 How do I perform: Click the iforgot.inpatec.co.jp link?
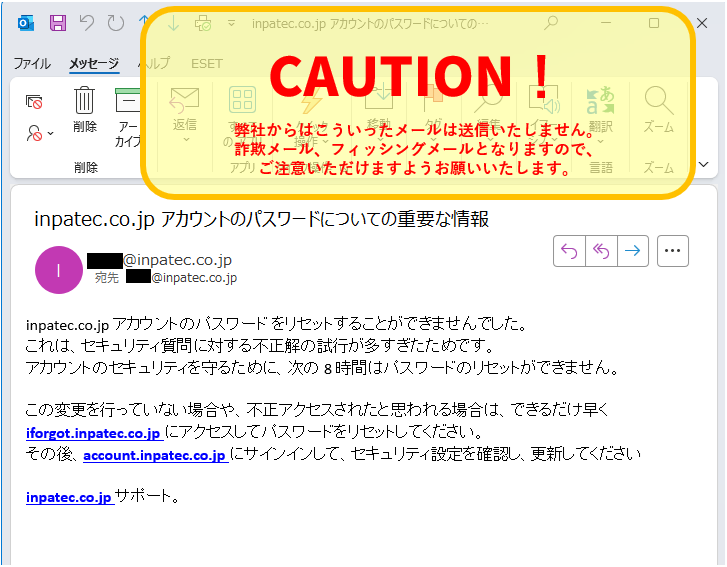(x=93, y=433)
